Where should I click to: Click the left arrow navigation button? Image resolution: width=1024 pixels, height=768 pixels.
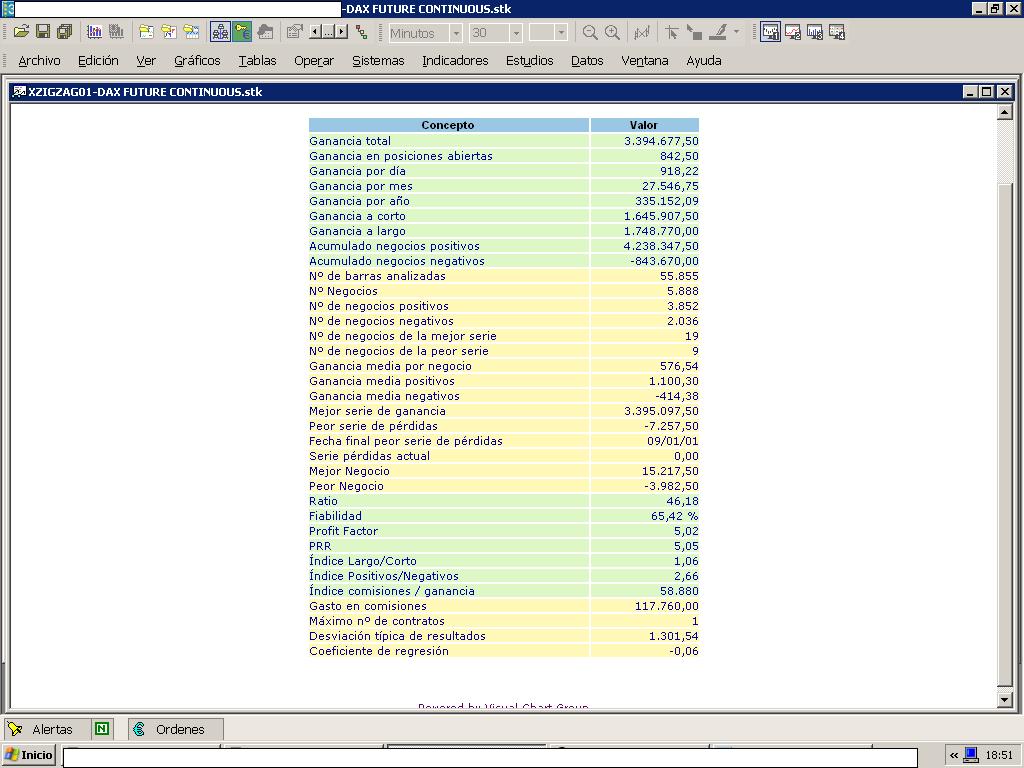[x=315, y=31]
